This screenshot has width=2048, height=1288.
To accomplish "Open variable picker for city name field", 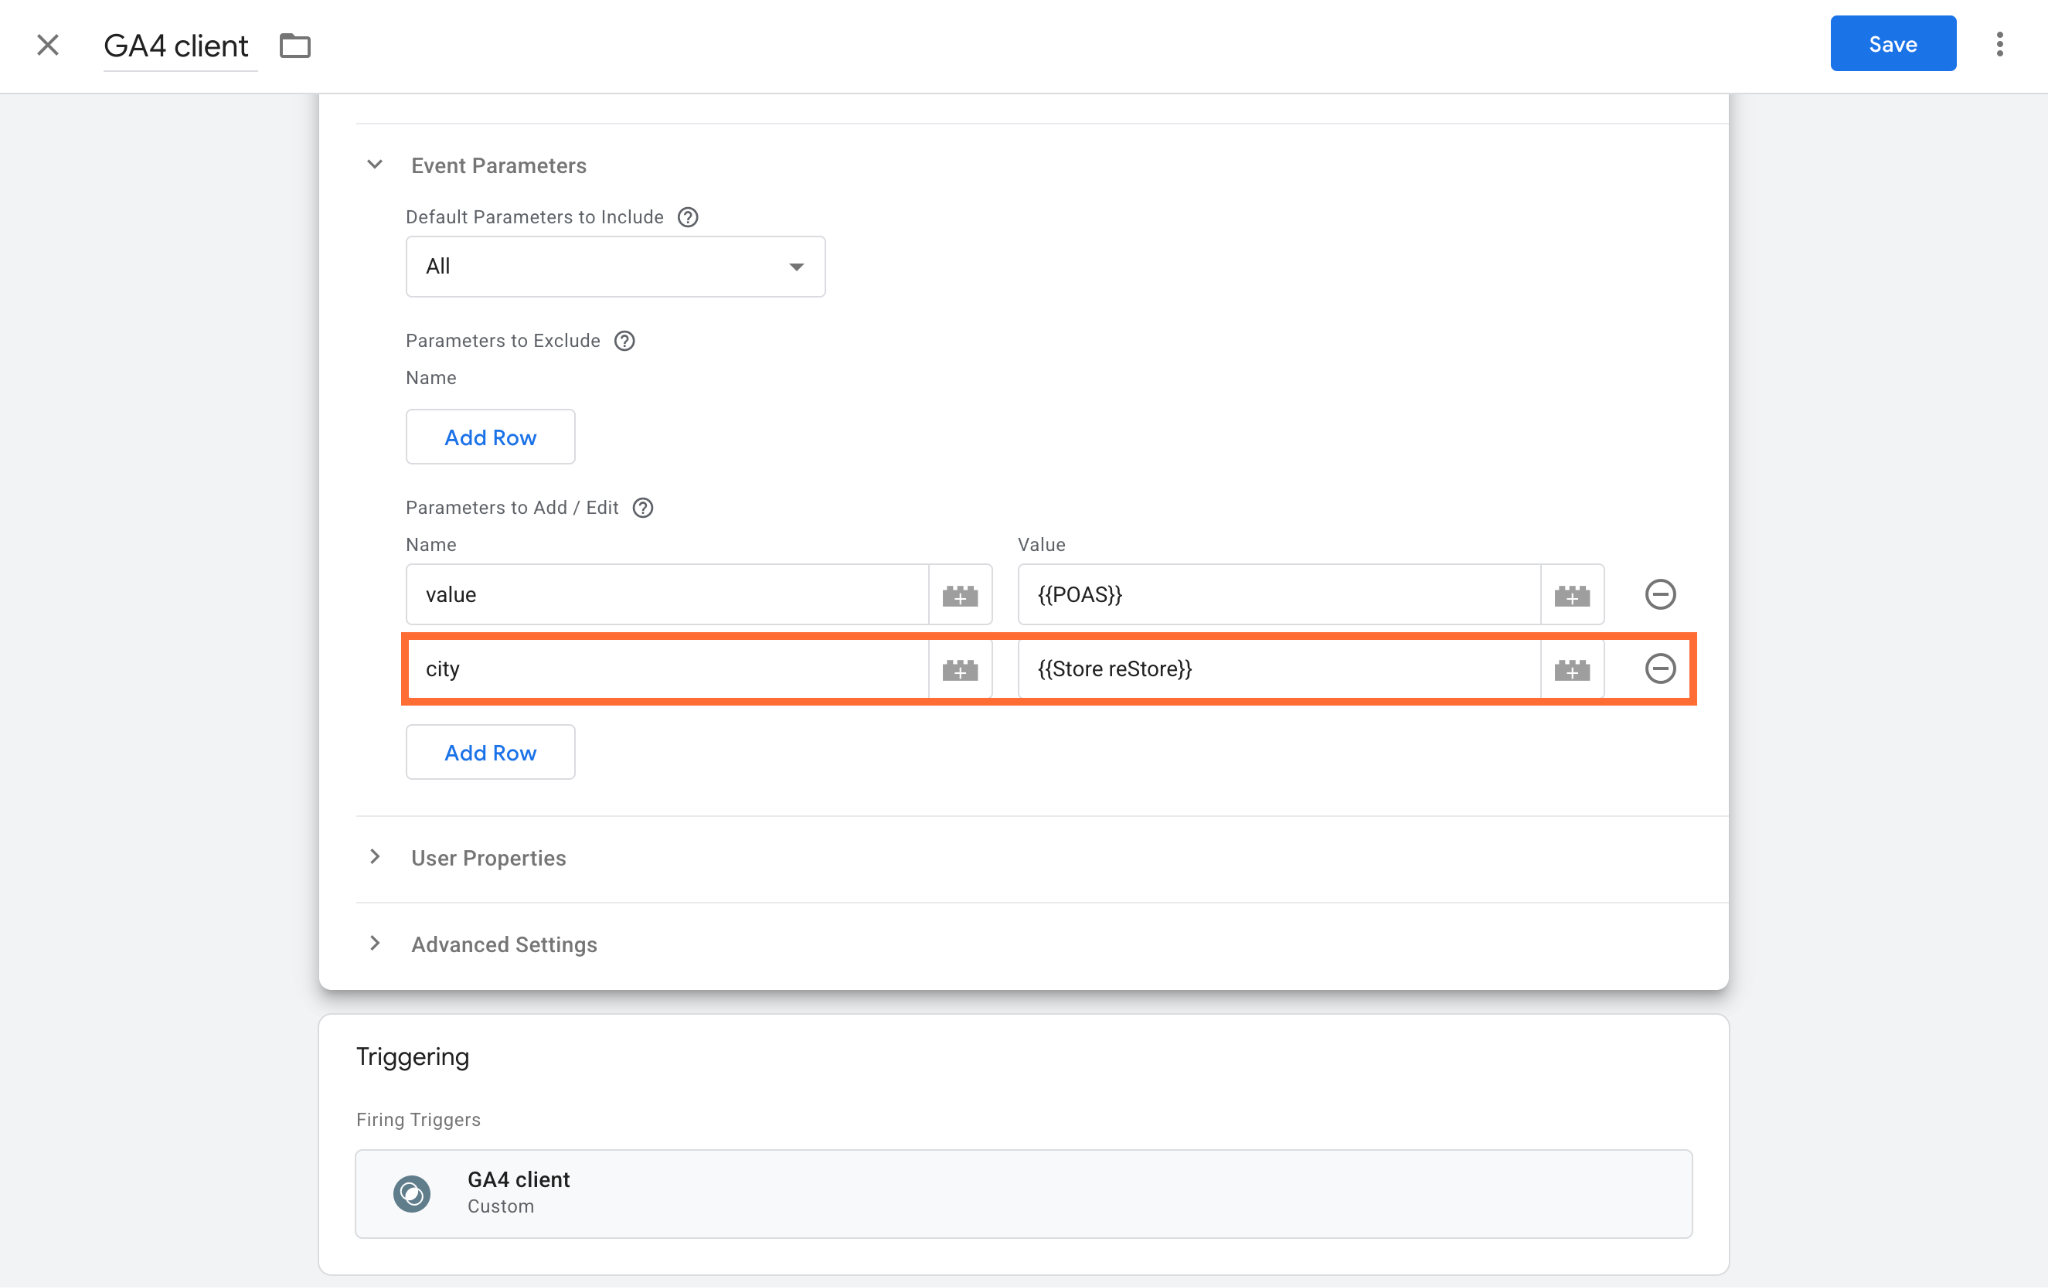I will pyautogui.click(x=960, y=669).
